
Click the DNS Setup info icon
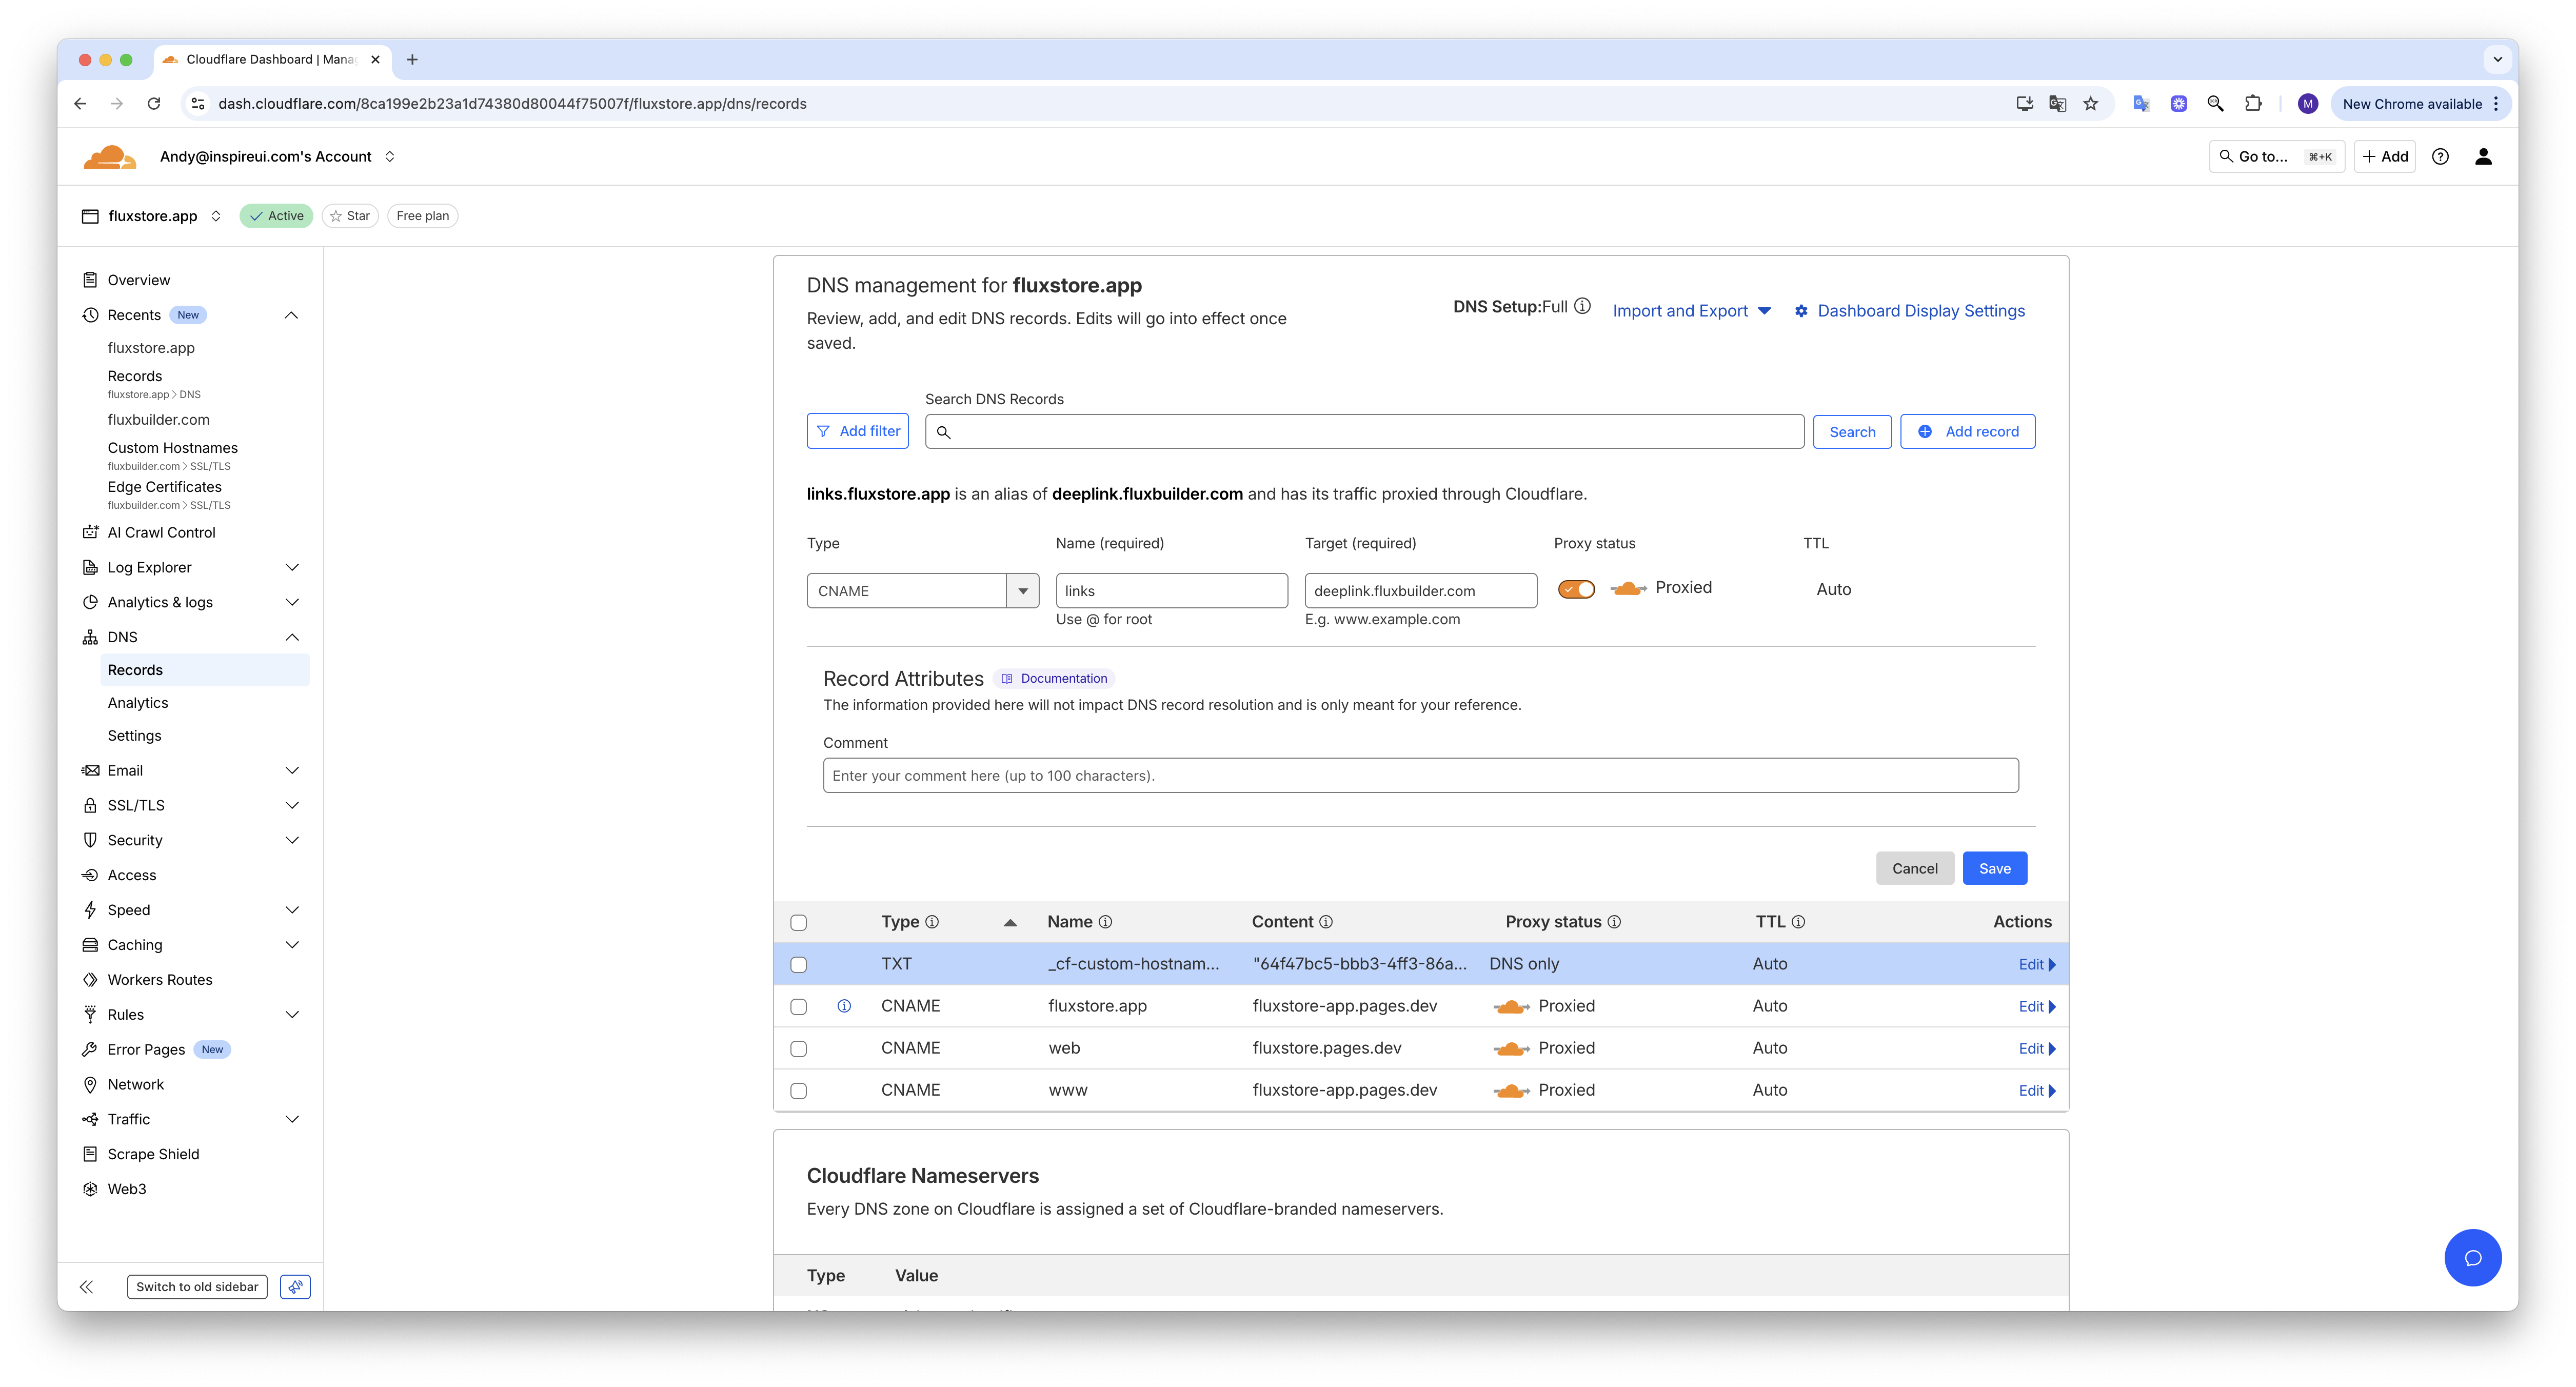[1582, 307]
